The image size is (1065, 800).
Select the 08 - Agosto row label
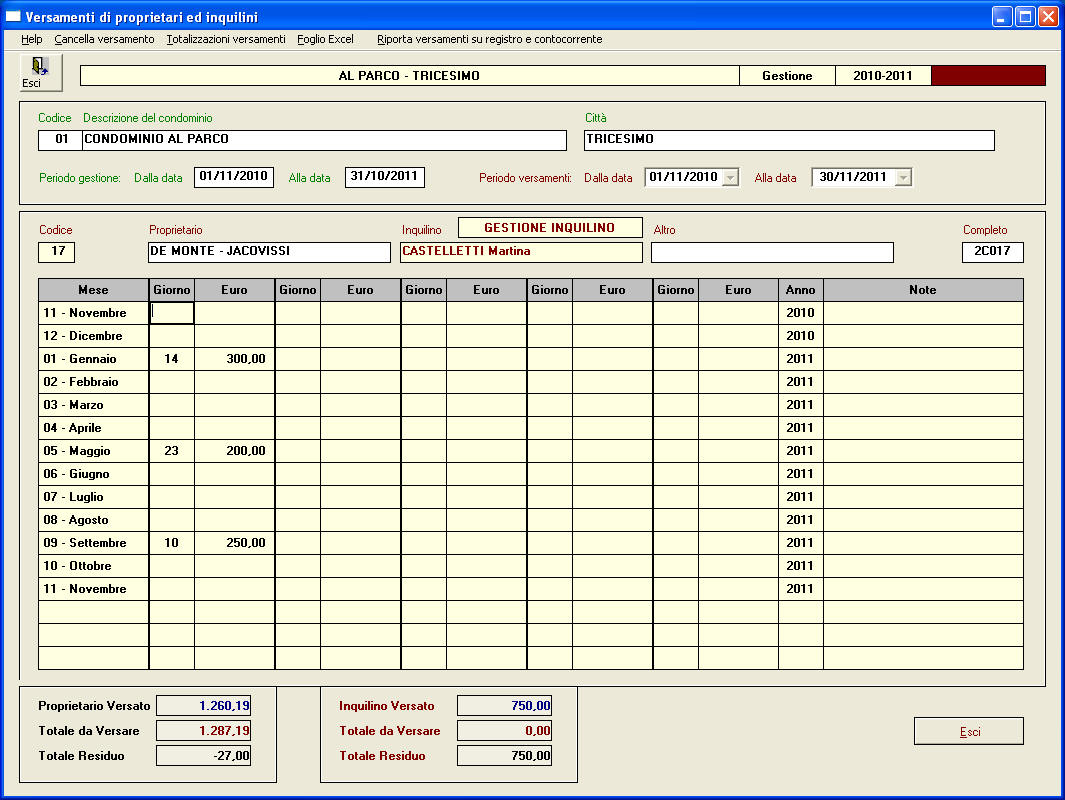[x=94, y=520]
